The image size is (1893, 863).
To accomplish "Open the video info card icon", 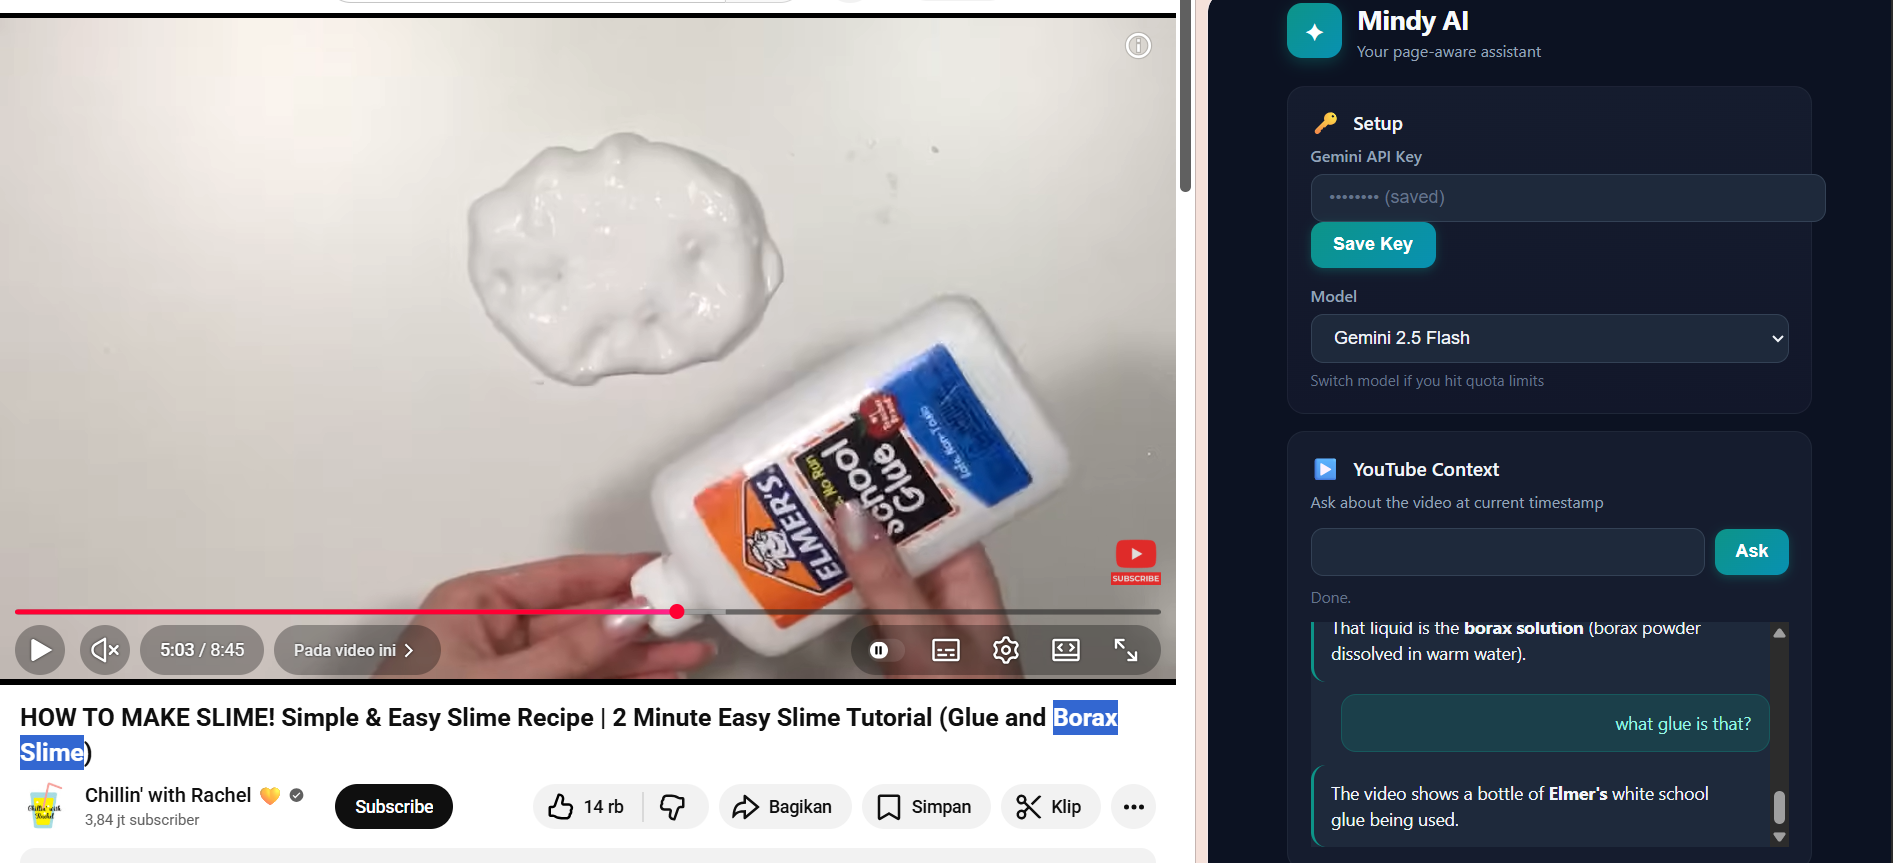I will tap(1138, 46).
